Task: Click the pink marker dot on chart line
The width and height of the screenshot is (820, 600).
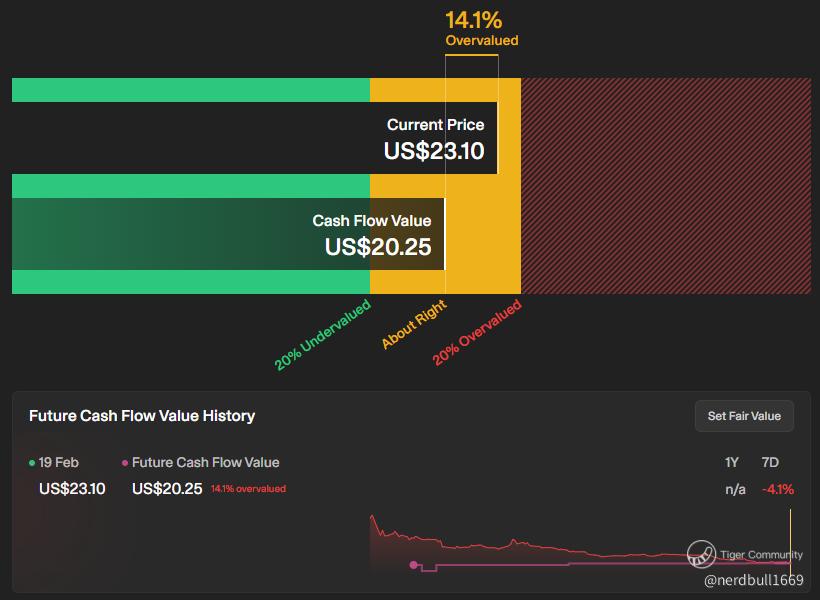Action: pyautogui.click(x=414, y=565)
